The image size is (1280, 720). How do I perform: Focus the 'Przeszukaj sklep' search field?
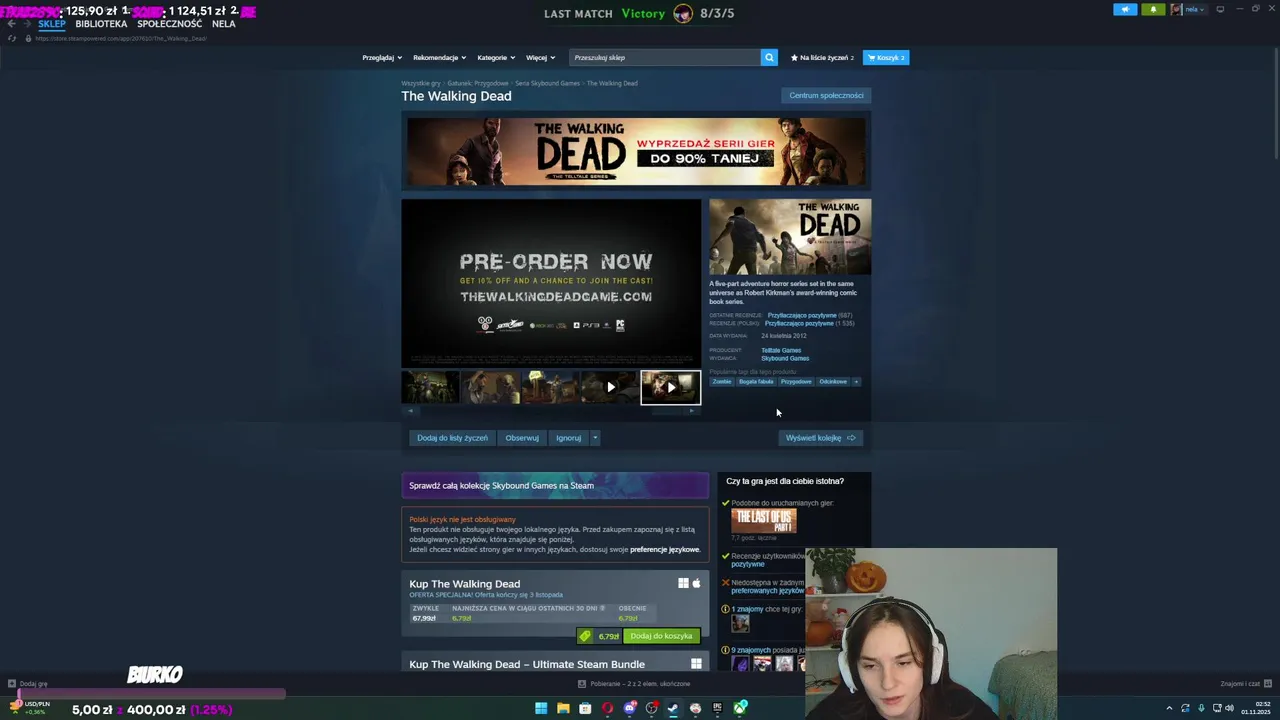[x=665, y=57]
